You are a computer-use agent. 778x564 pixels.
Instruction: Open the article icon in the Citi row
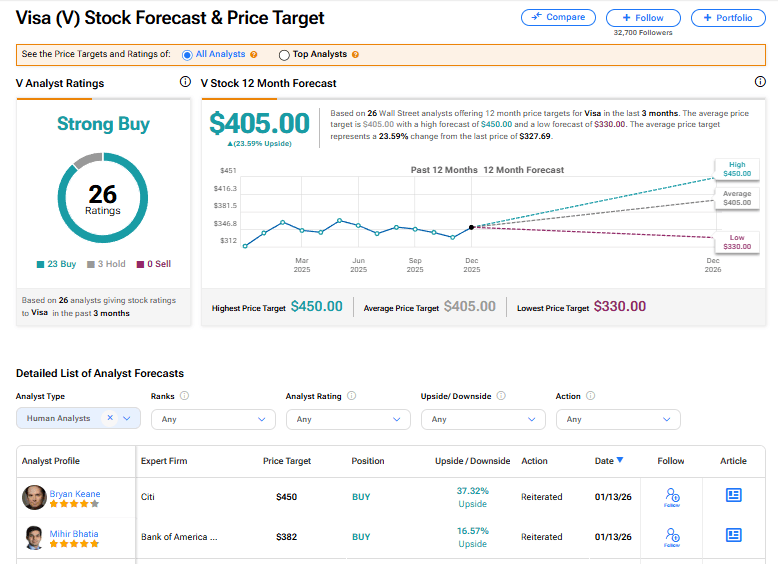click(734, 495)
